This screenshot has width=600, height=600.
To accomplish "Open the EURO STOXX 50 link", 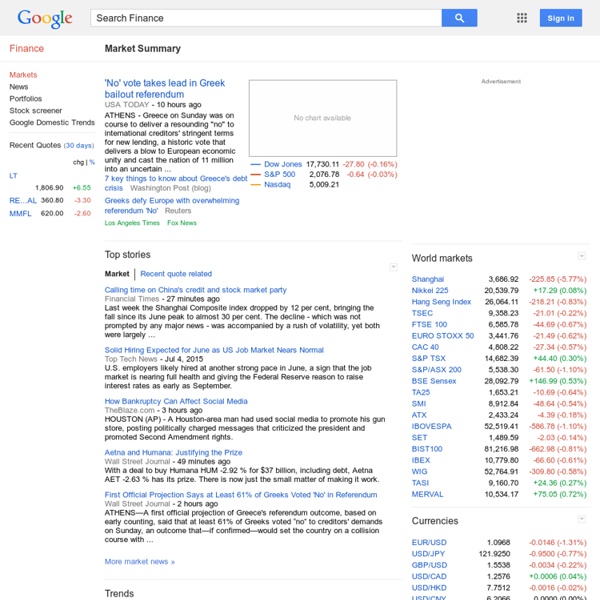I will [442, 336].
